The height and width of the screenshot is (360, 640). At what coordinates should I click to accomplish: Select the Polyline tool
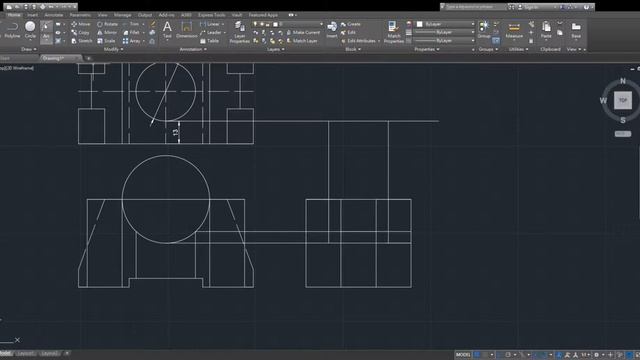pyautogui.click(x=12, y=30)
